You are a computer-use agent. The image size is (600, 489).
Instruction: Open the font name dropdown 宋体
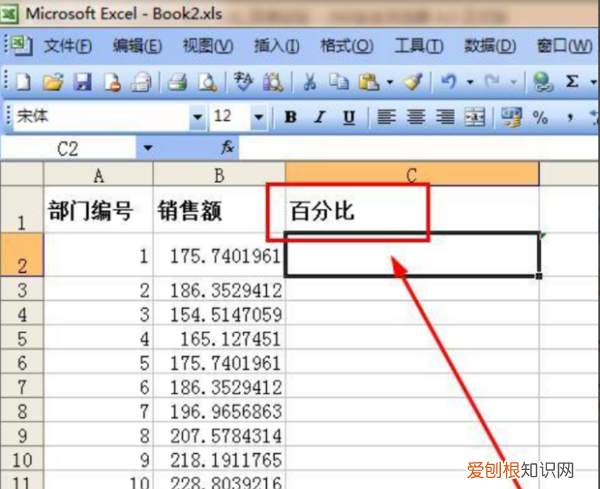(197, 117)
